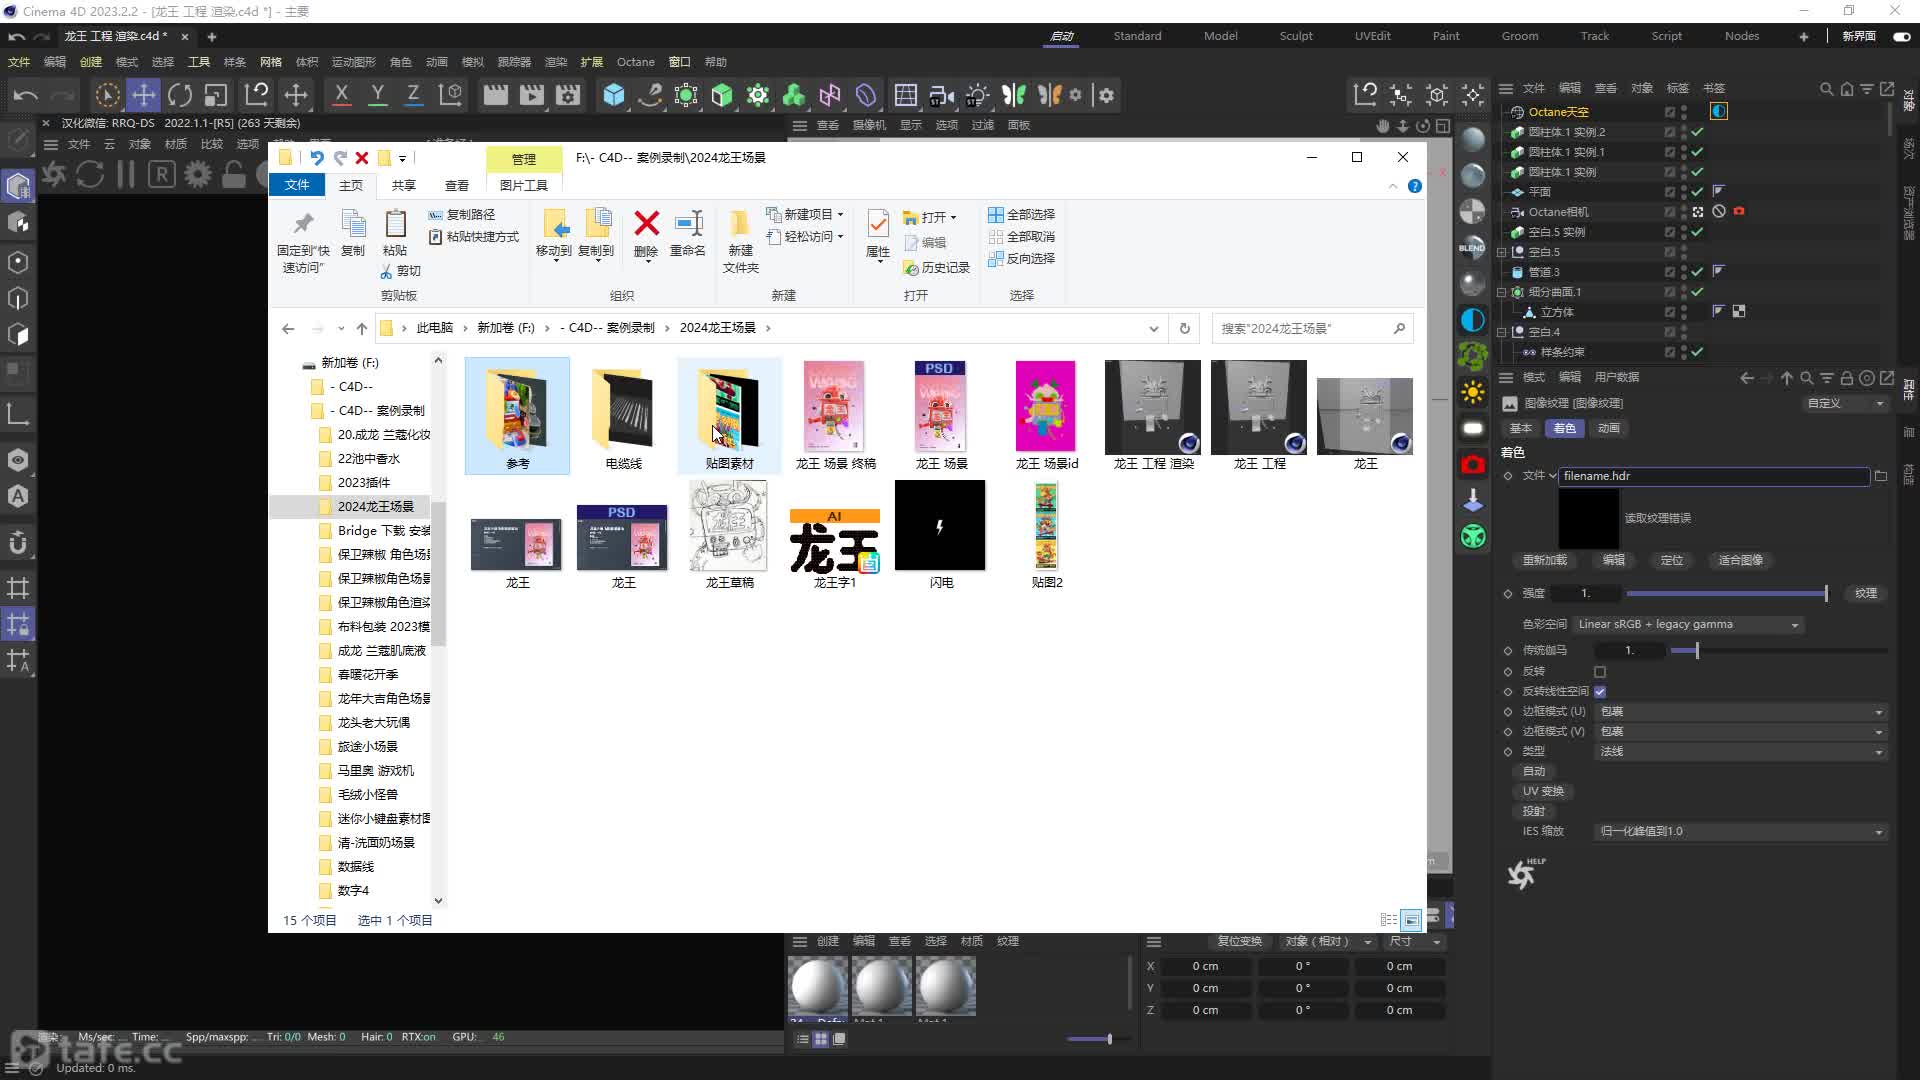Open the Explorer address bar history dropdown
The image size is (1920, 1080).
[x=1153, y=328]
